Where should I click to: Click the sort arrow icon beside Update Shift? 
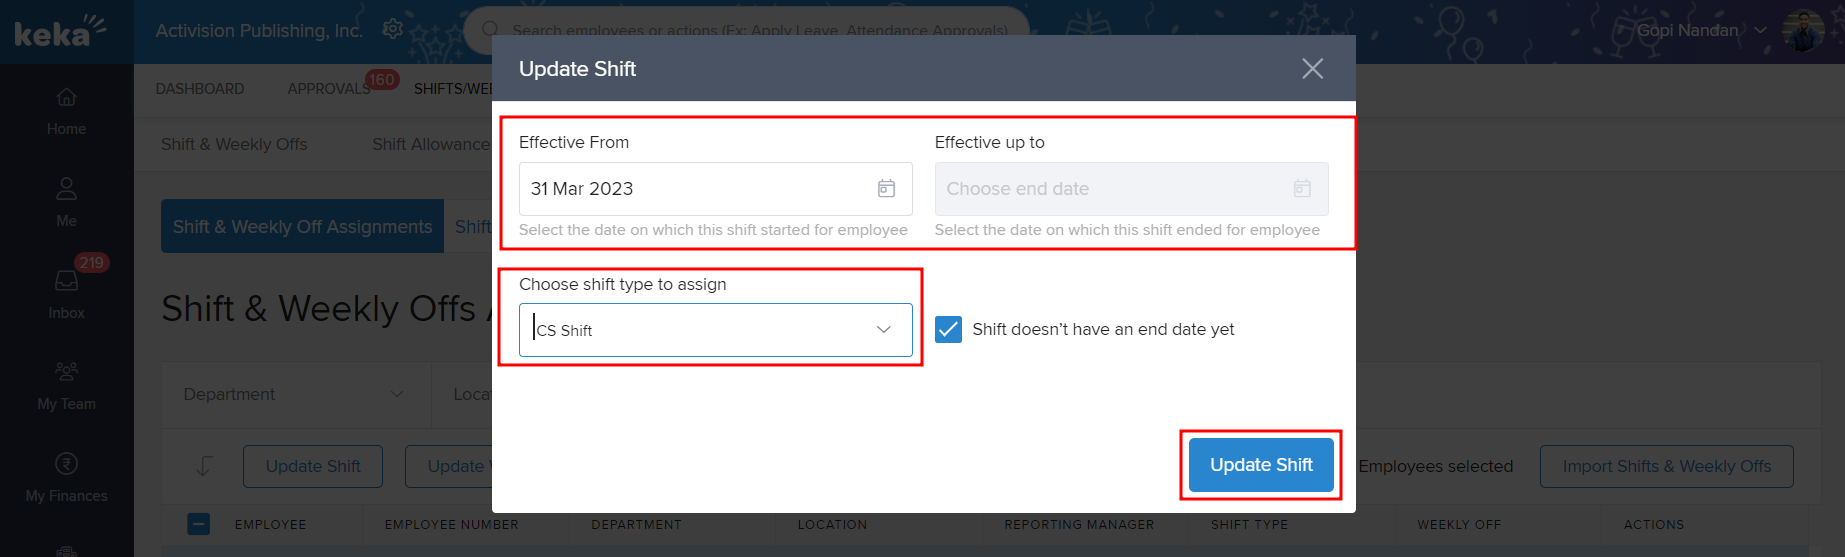204,466
